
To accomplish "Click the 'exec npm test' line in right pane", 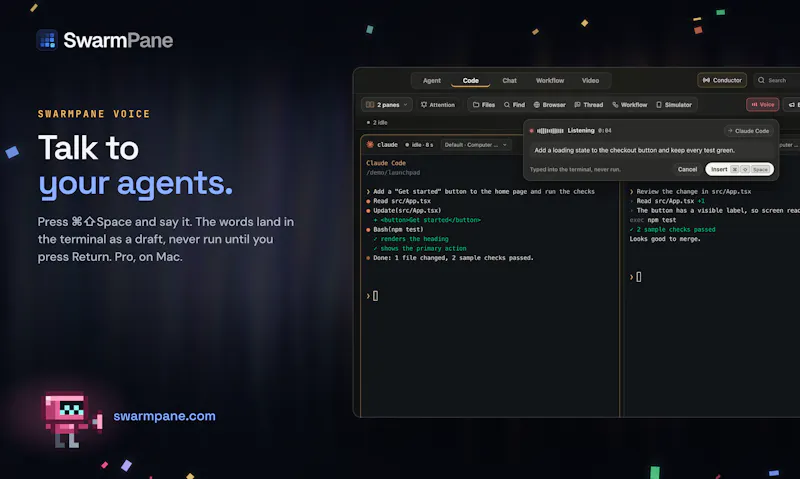I will click(x=653, y=220).
